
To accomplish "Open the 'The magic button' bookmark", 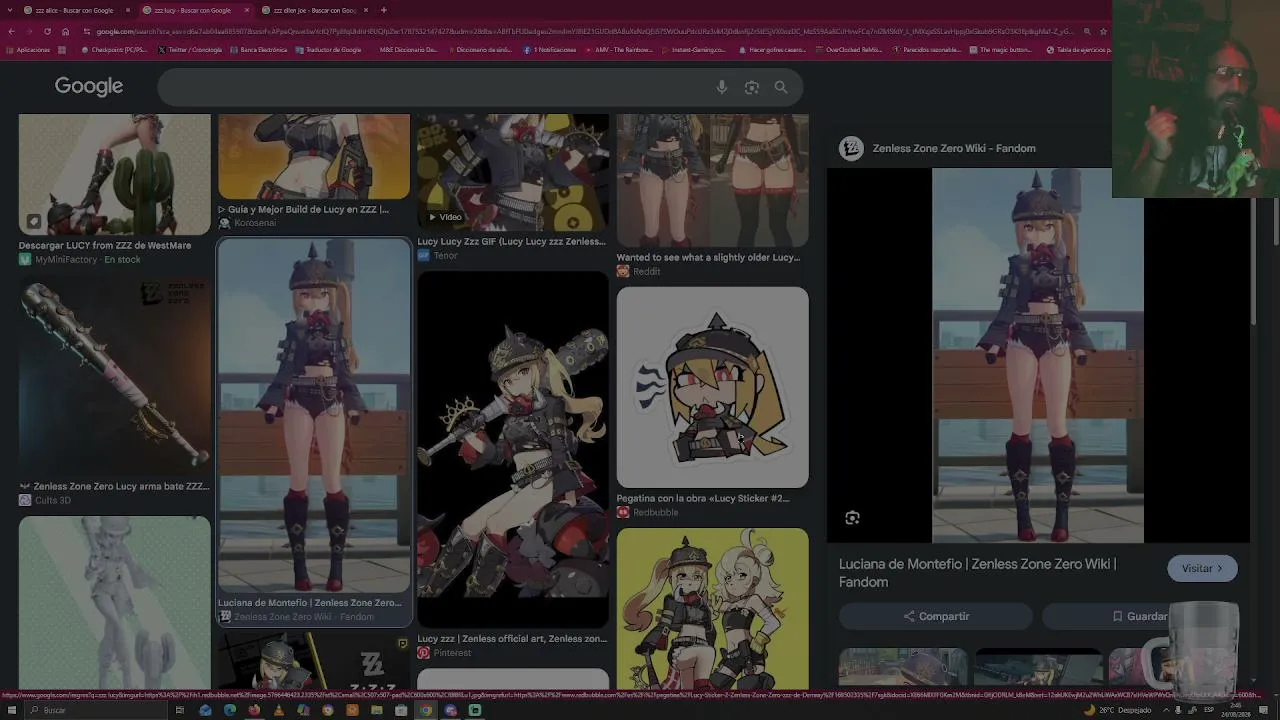I will point(1000,49).
